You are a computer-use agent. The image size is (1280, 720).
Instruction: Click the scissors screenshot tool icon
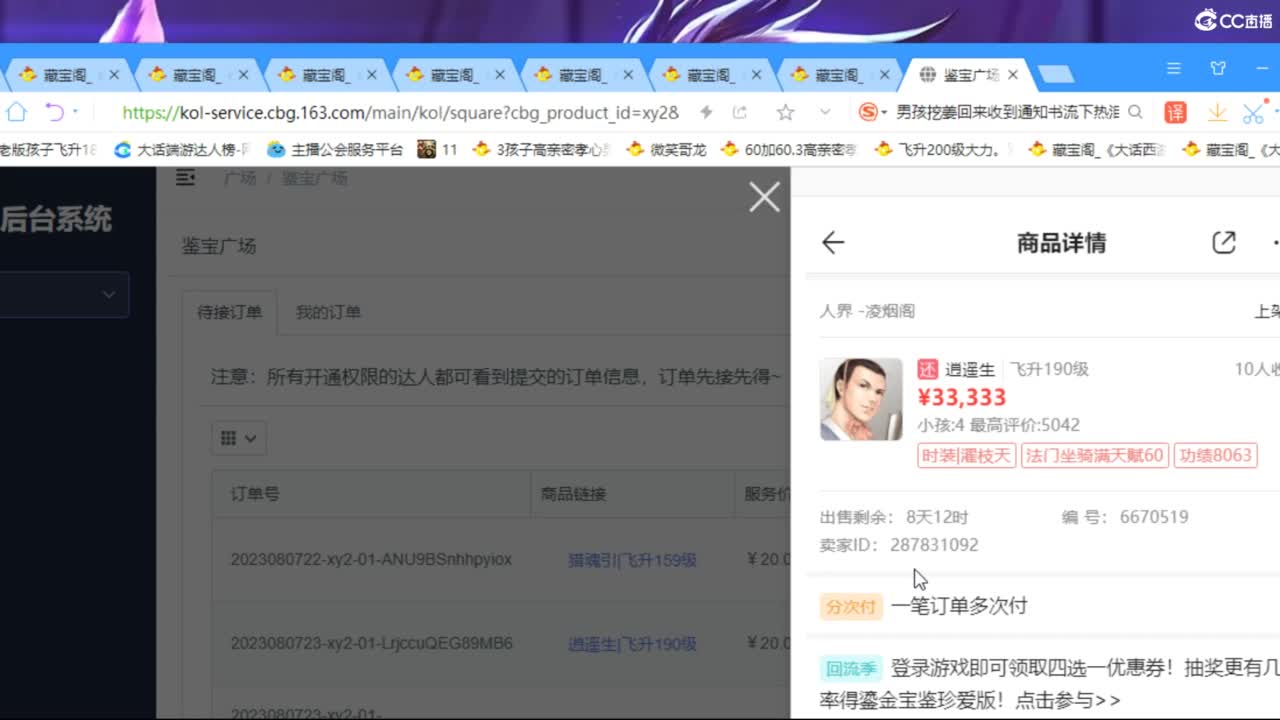1253,112
